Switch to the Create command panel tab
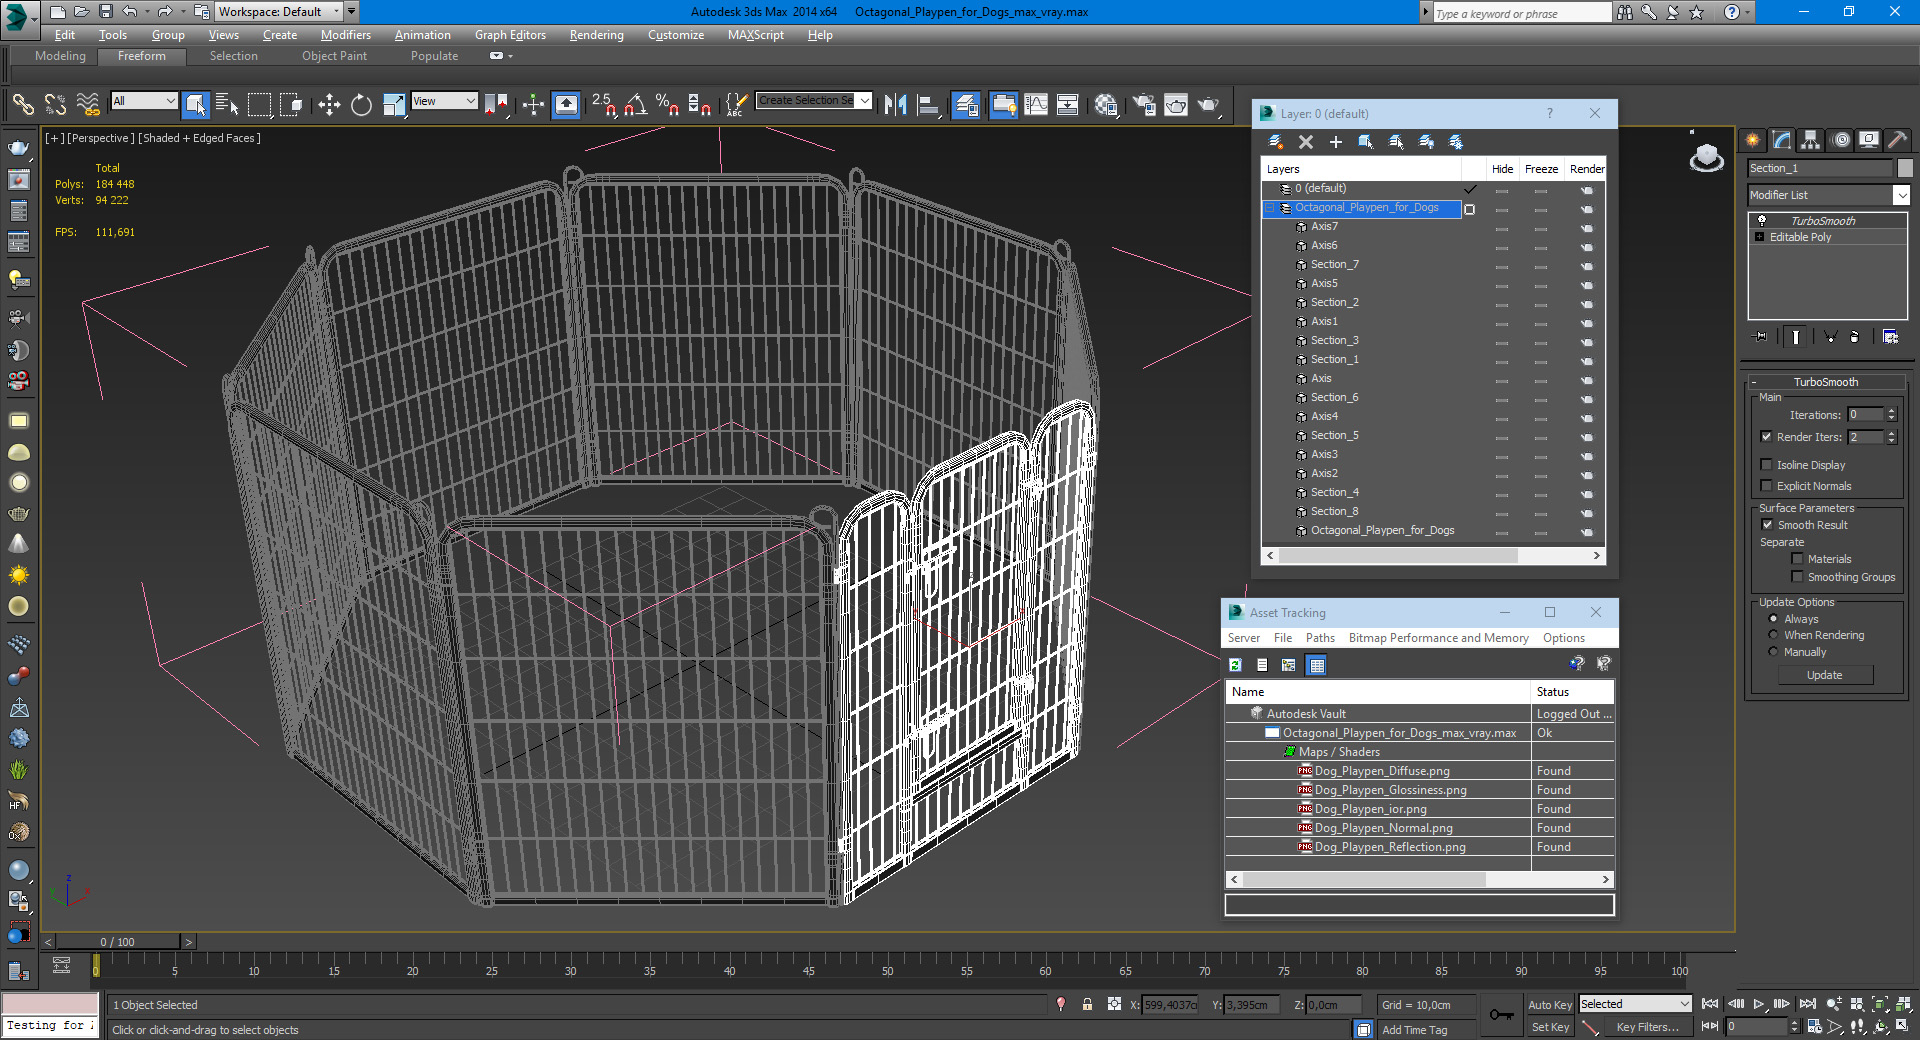 (1752, 140)
